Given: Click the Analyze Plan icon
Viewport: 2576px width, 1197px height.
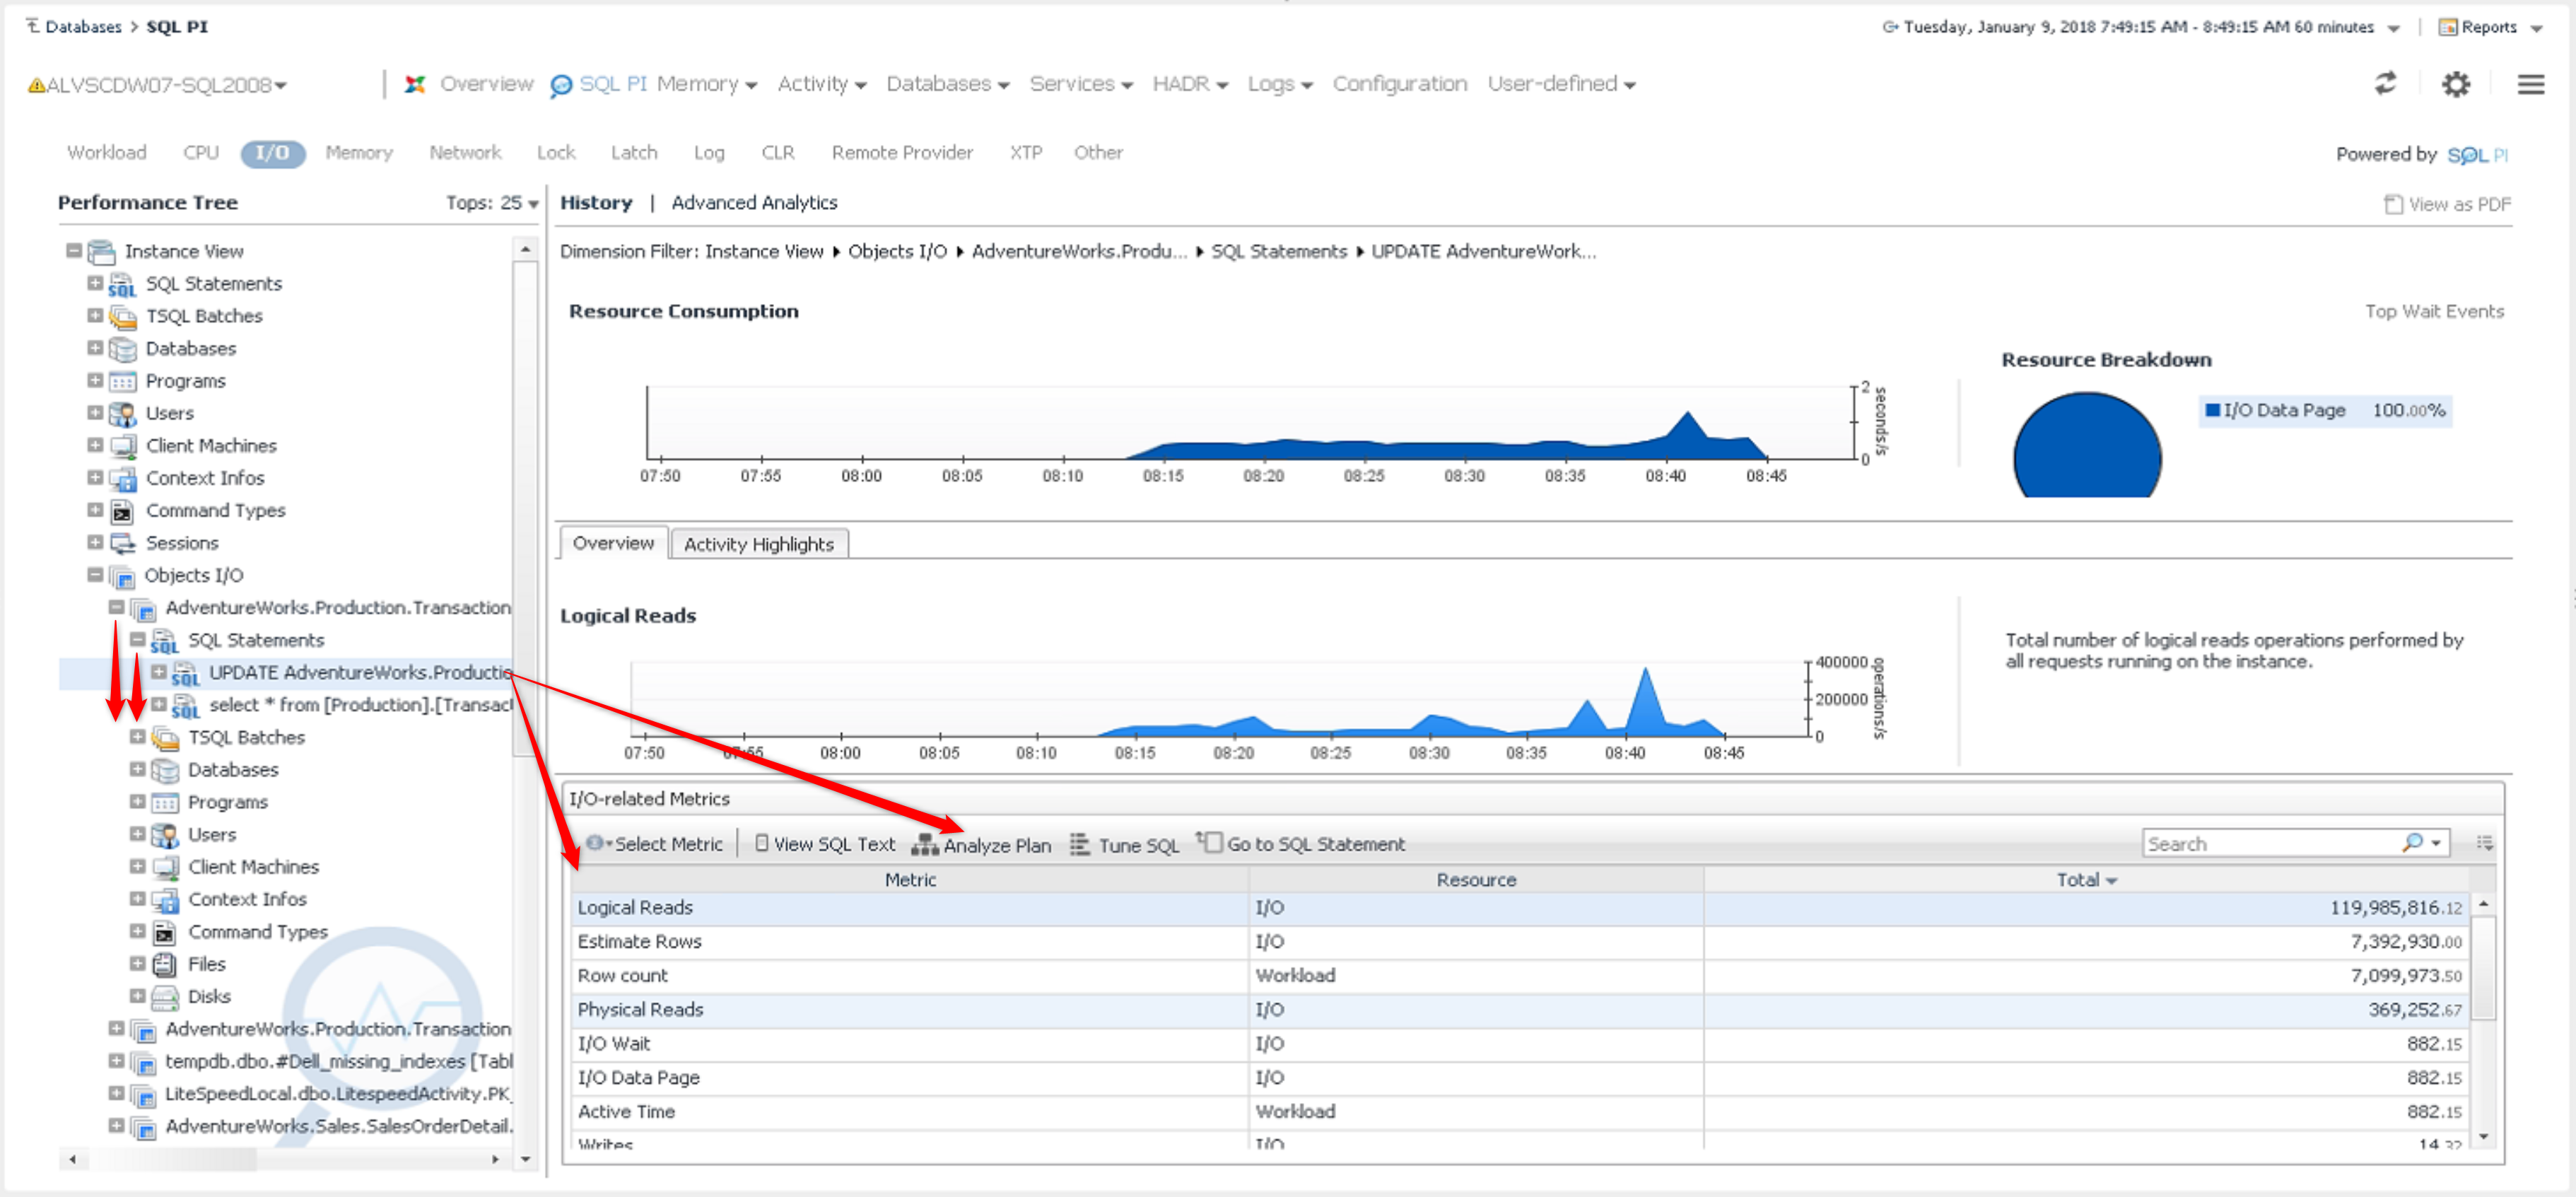Looking at the screenshot, I should click(924, 845).
